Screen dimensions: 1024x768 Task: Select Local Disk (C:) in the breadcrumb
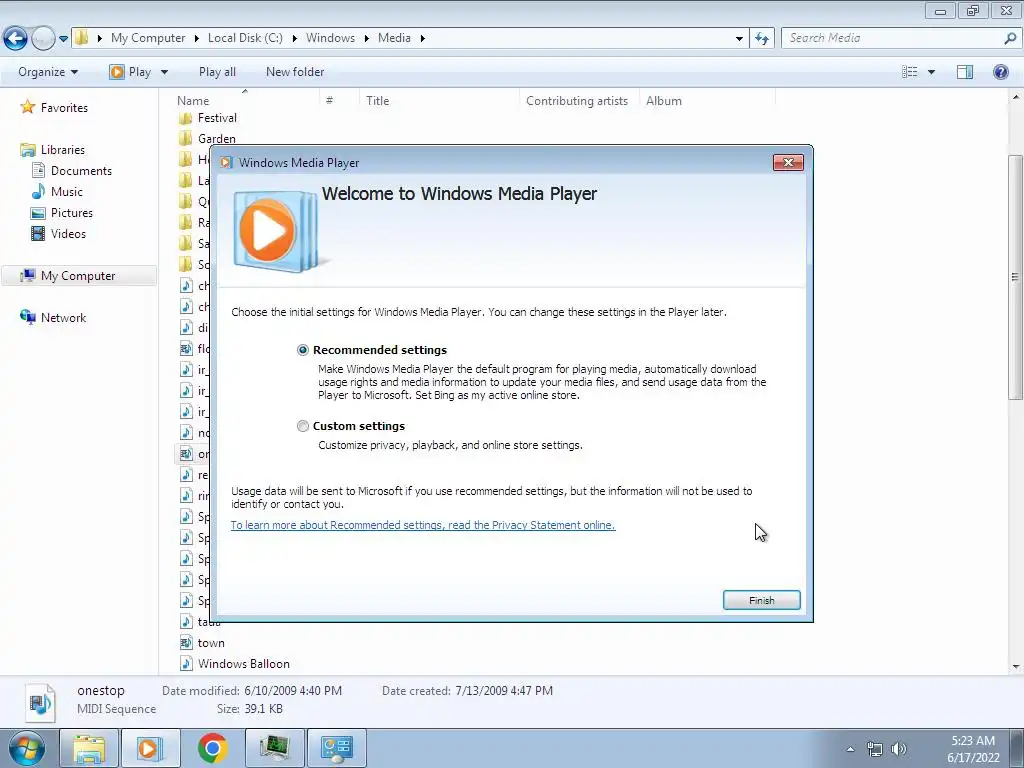coord(245,38)
